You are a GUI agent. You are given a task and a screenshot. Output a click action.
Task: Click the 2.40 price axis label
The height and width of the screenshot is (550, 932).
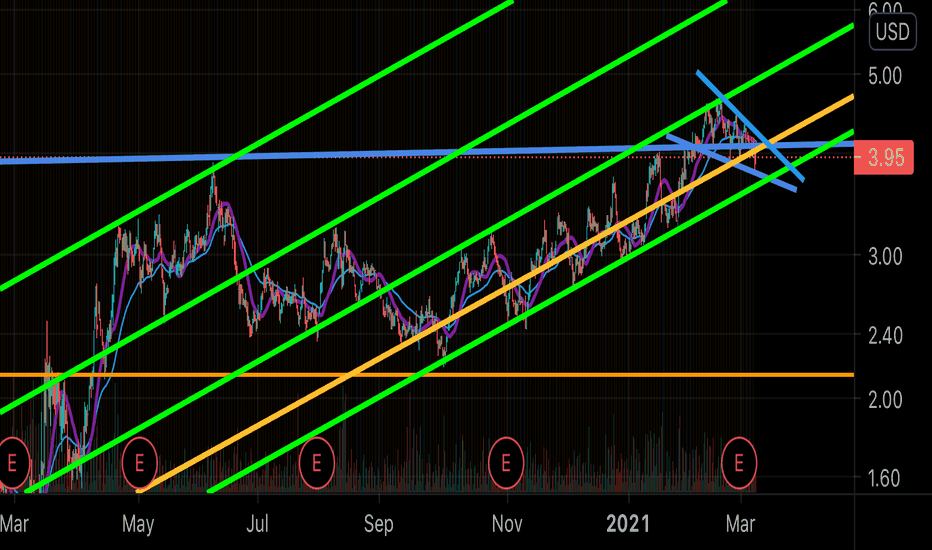[884, 336]
